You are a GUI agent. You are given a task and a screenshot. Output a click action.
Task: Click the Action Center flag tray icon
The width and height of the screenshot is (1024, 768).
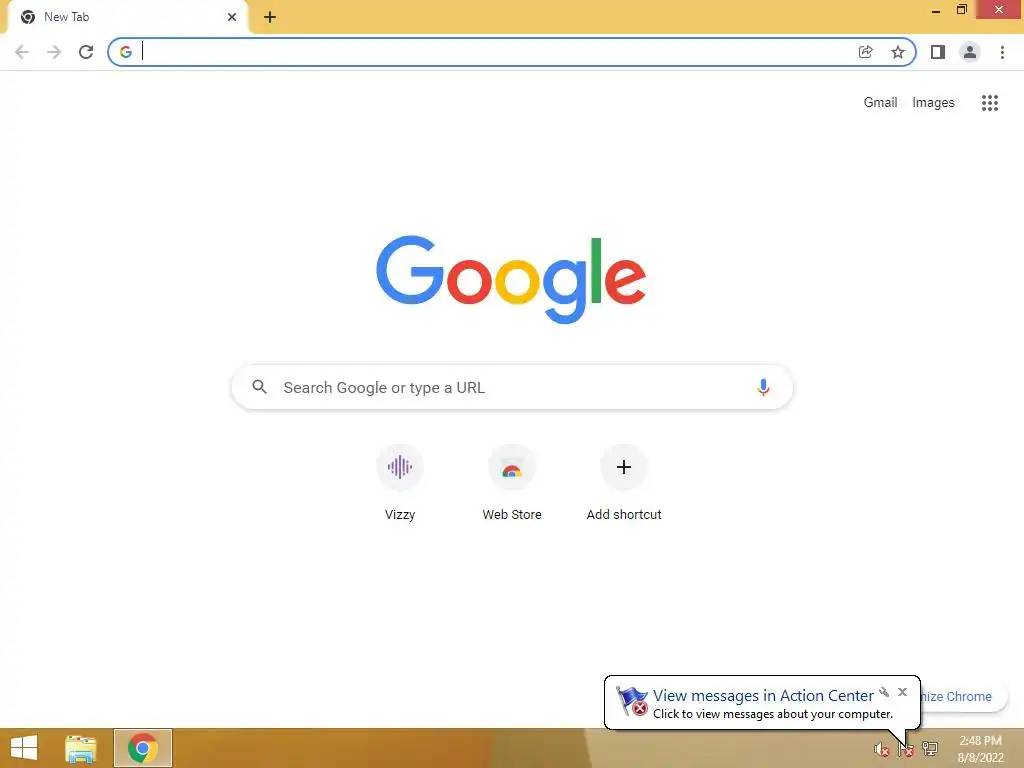coord(906,750)
